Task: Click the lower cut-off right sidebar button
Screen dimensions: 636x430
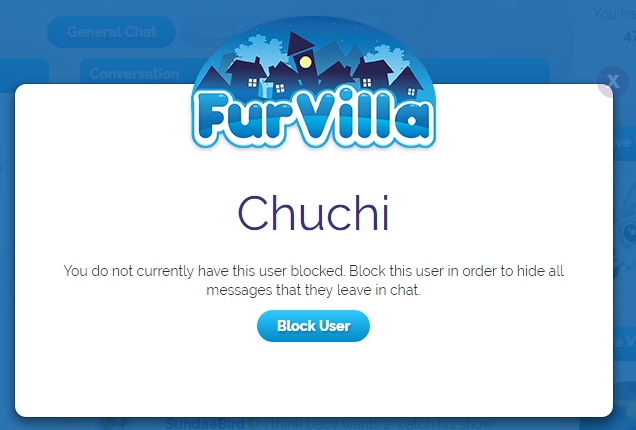Action: [x=625, y=342]
